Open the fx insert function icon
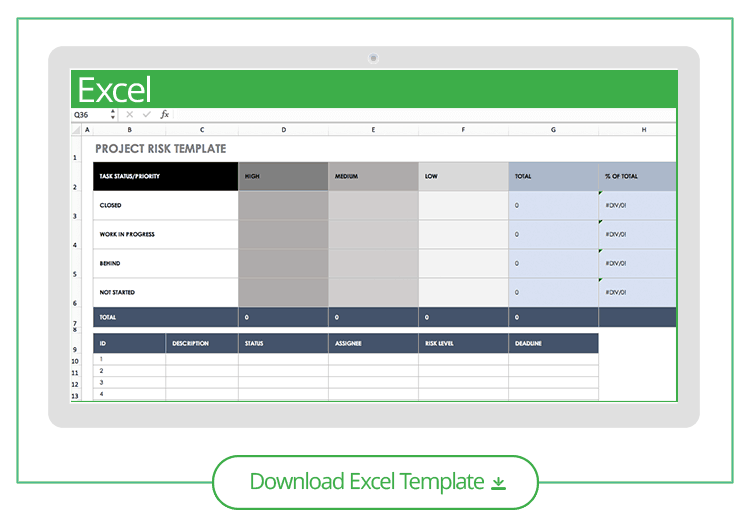Screen dimensions: 746x528 165,114
